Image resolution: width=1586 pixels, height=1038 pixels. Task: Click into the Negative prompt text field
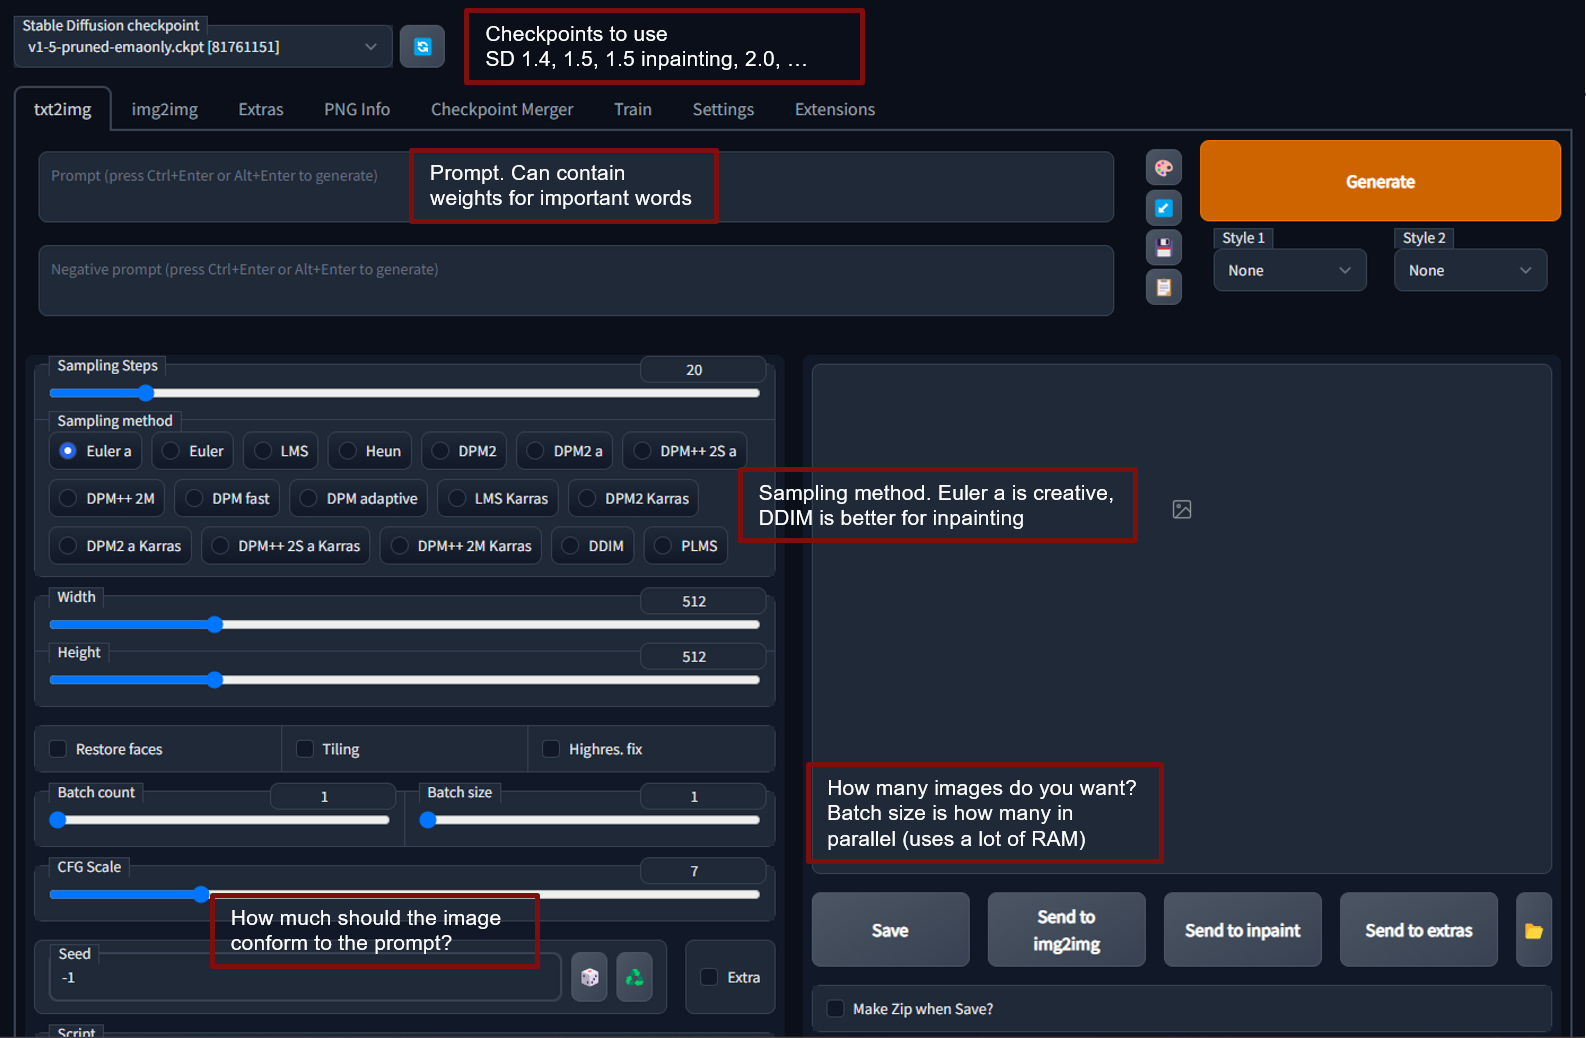575,281
